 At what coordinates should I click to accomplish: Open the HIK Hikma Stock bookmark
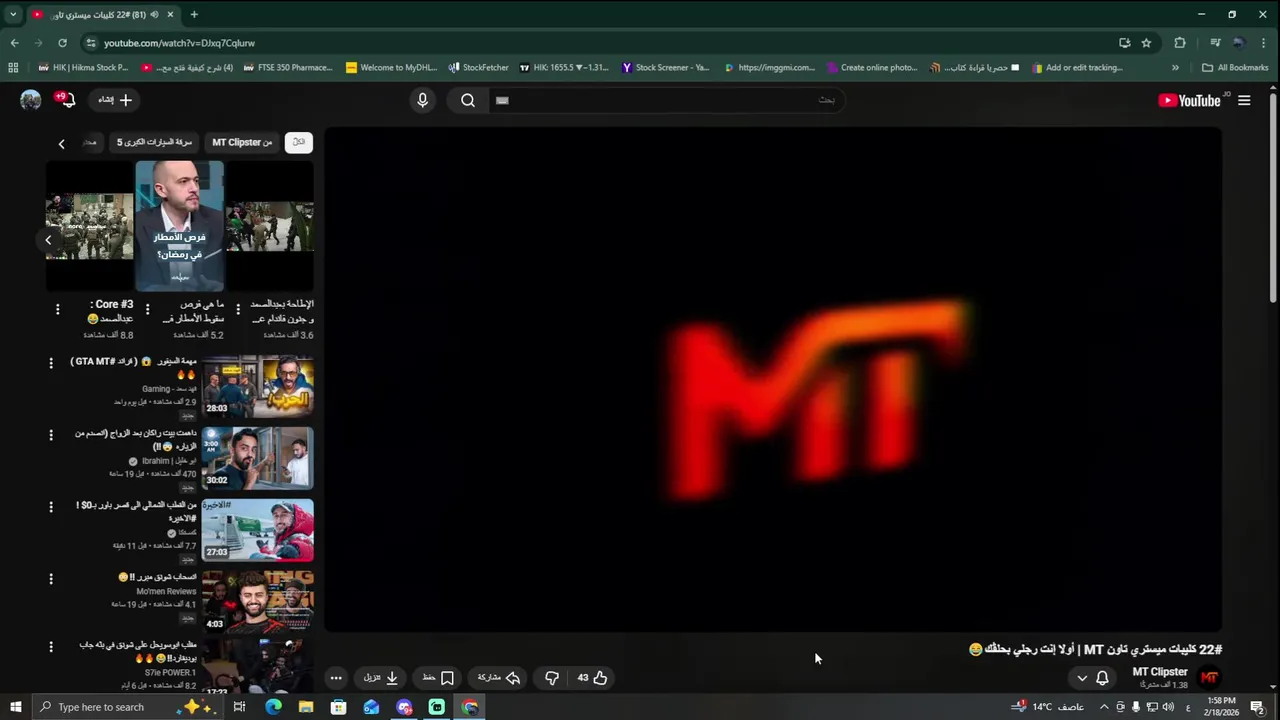tap(82, 68)
